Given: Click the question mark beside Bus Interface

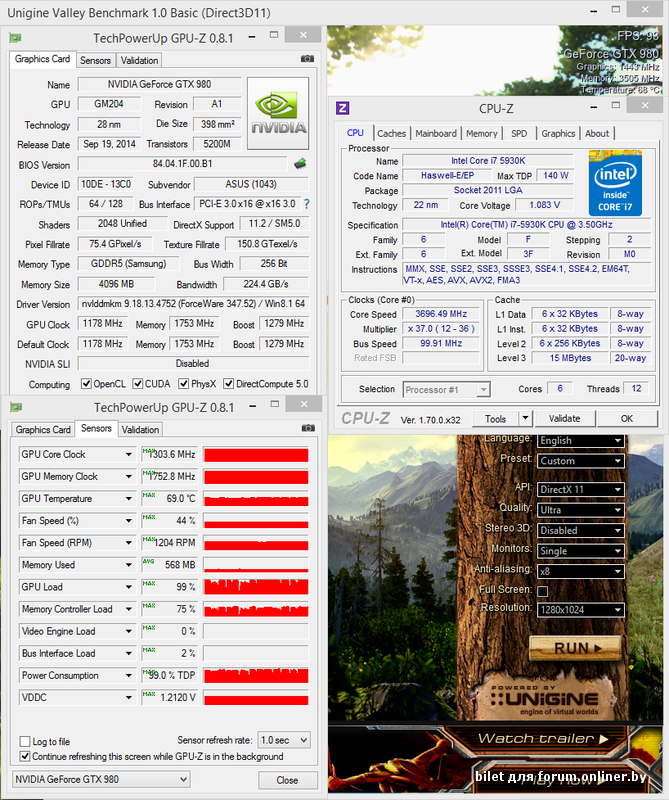Looking at the screenshot, I should click(307, 204).
